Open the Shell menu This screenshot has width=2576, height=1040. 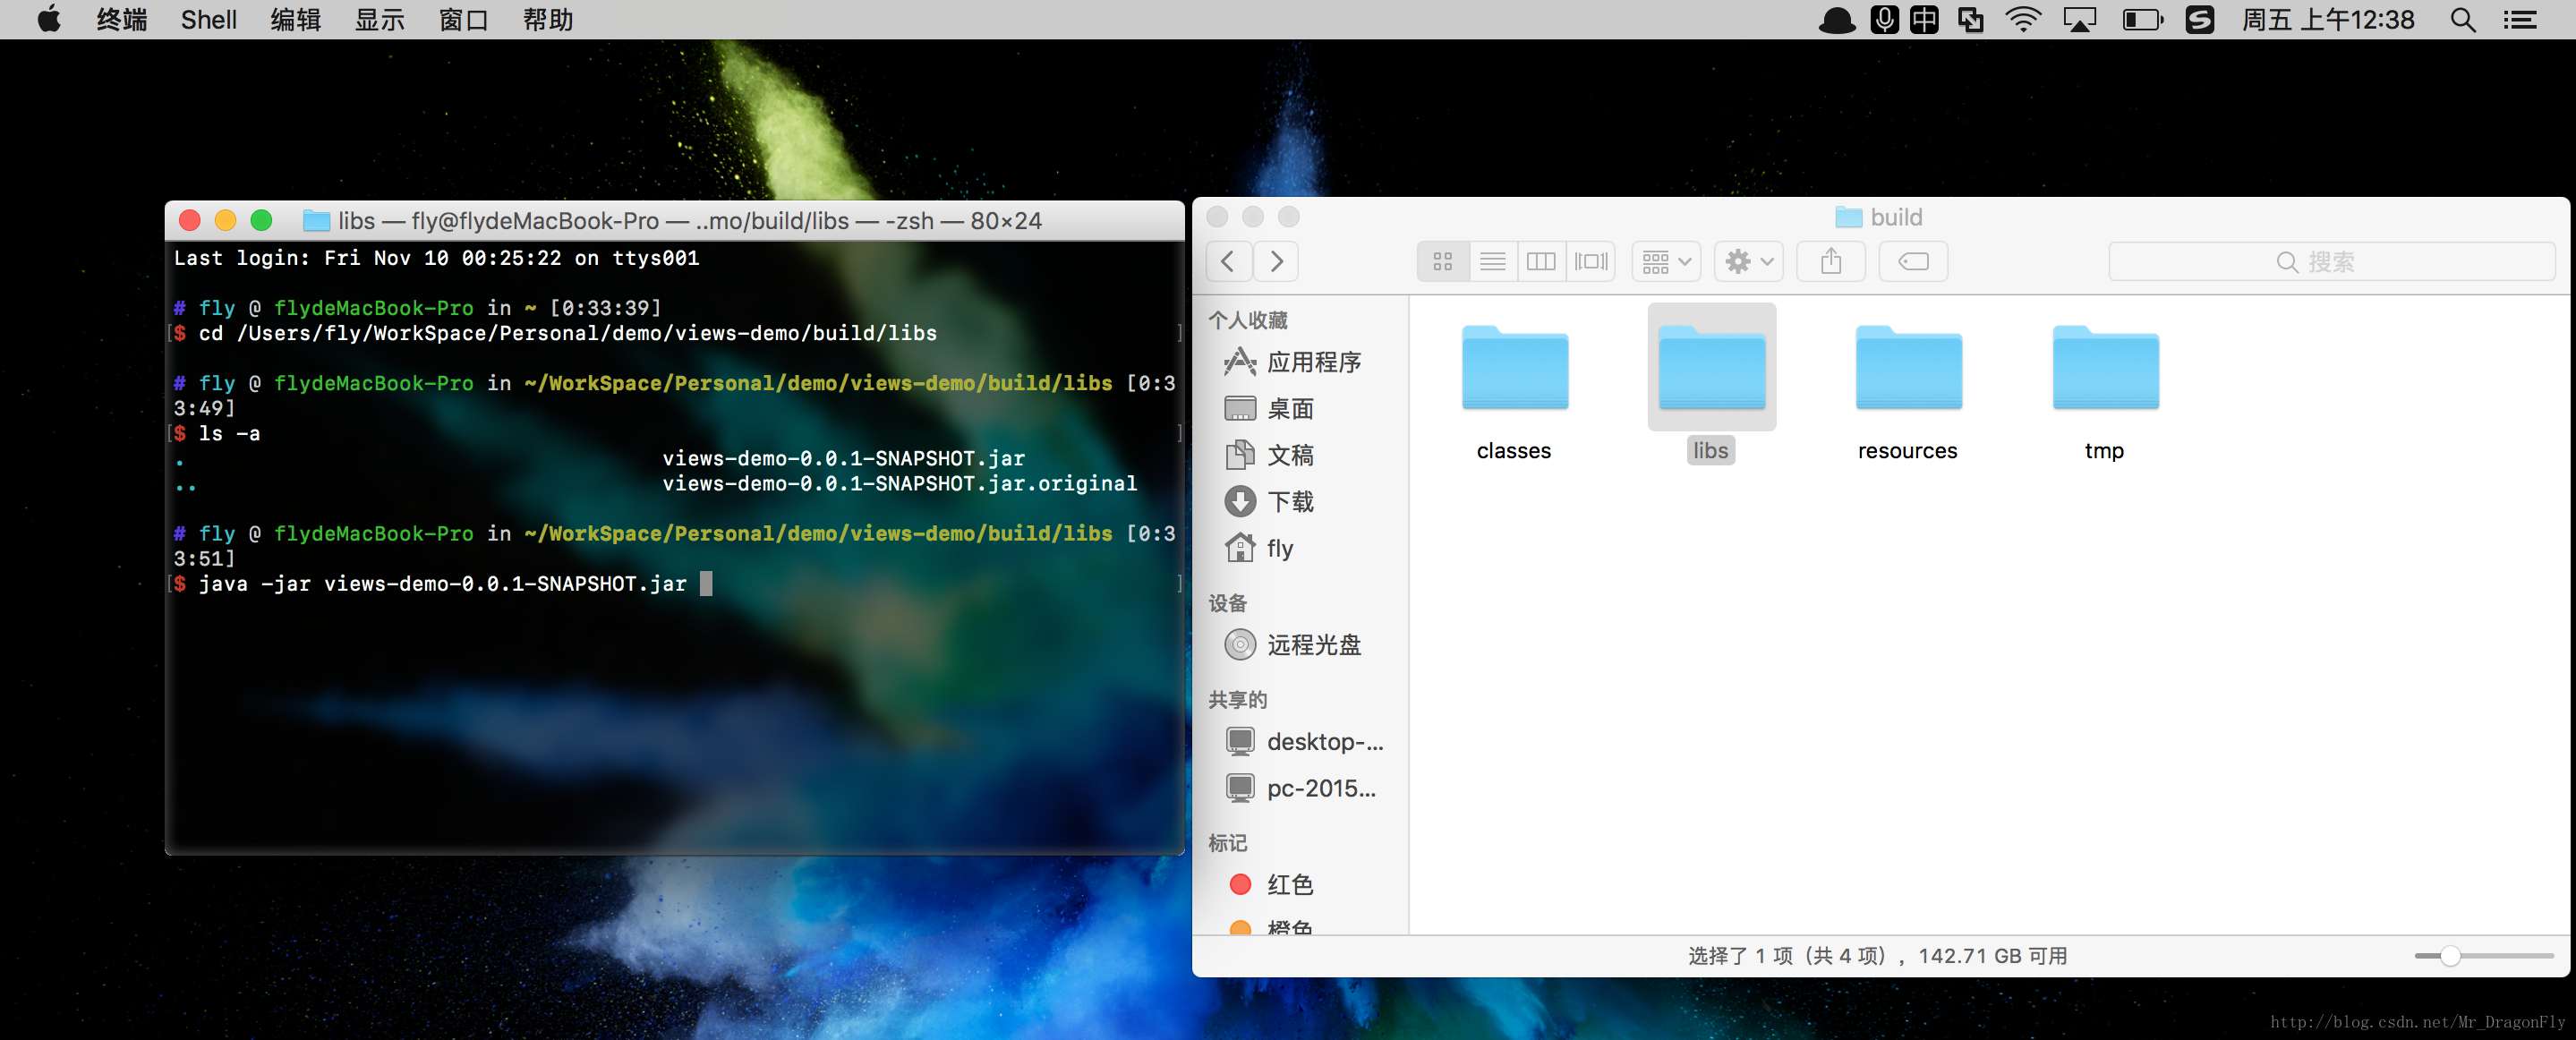(x=209, y=20)
